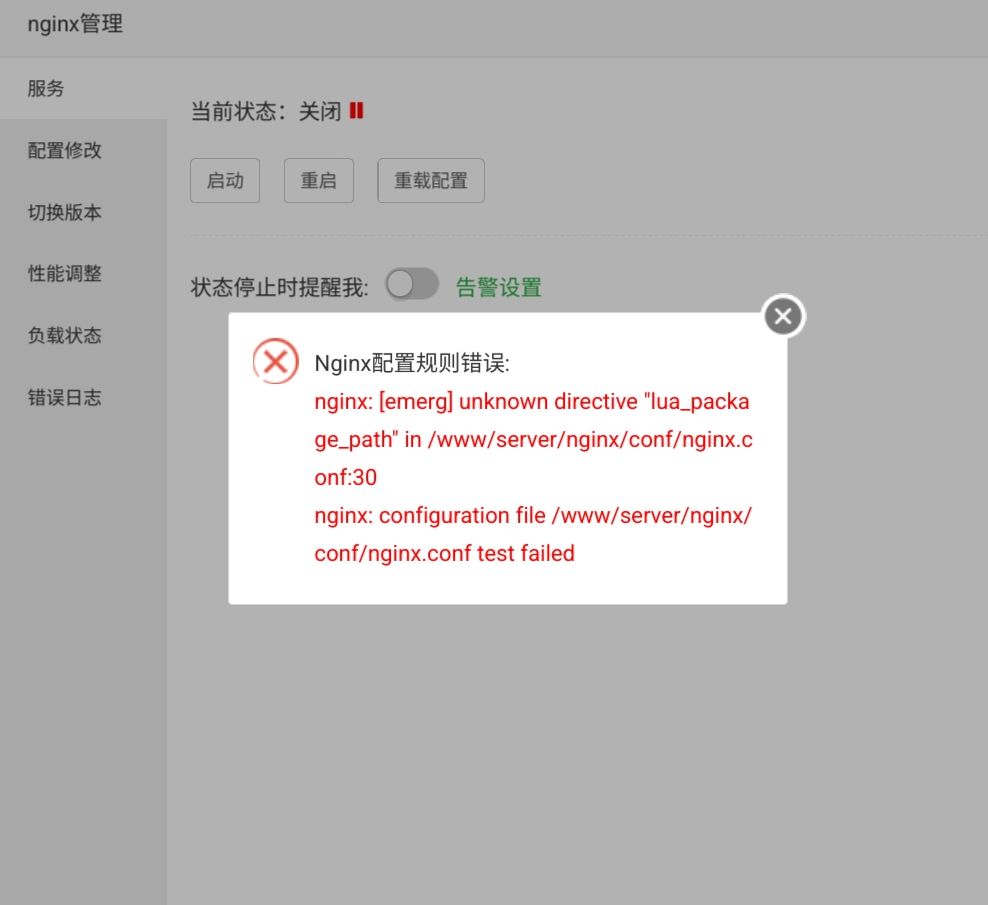Click the red error X icon
Image resolution: width=988 pixels, height=905 pixels.
click(x=275, y=361)
